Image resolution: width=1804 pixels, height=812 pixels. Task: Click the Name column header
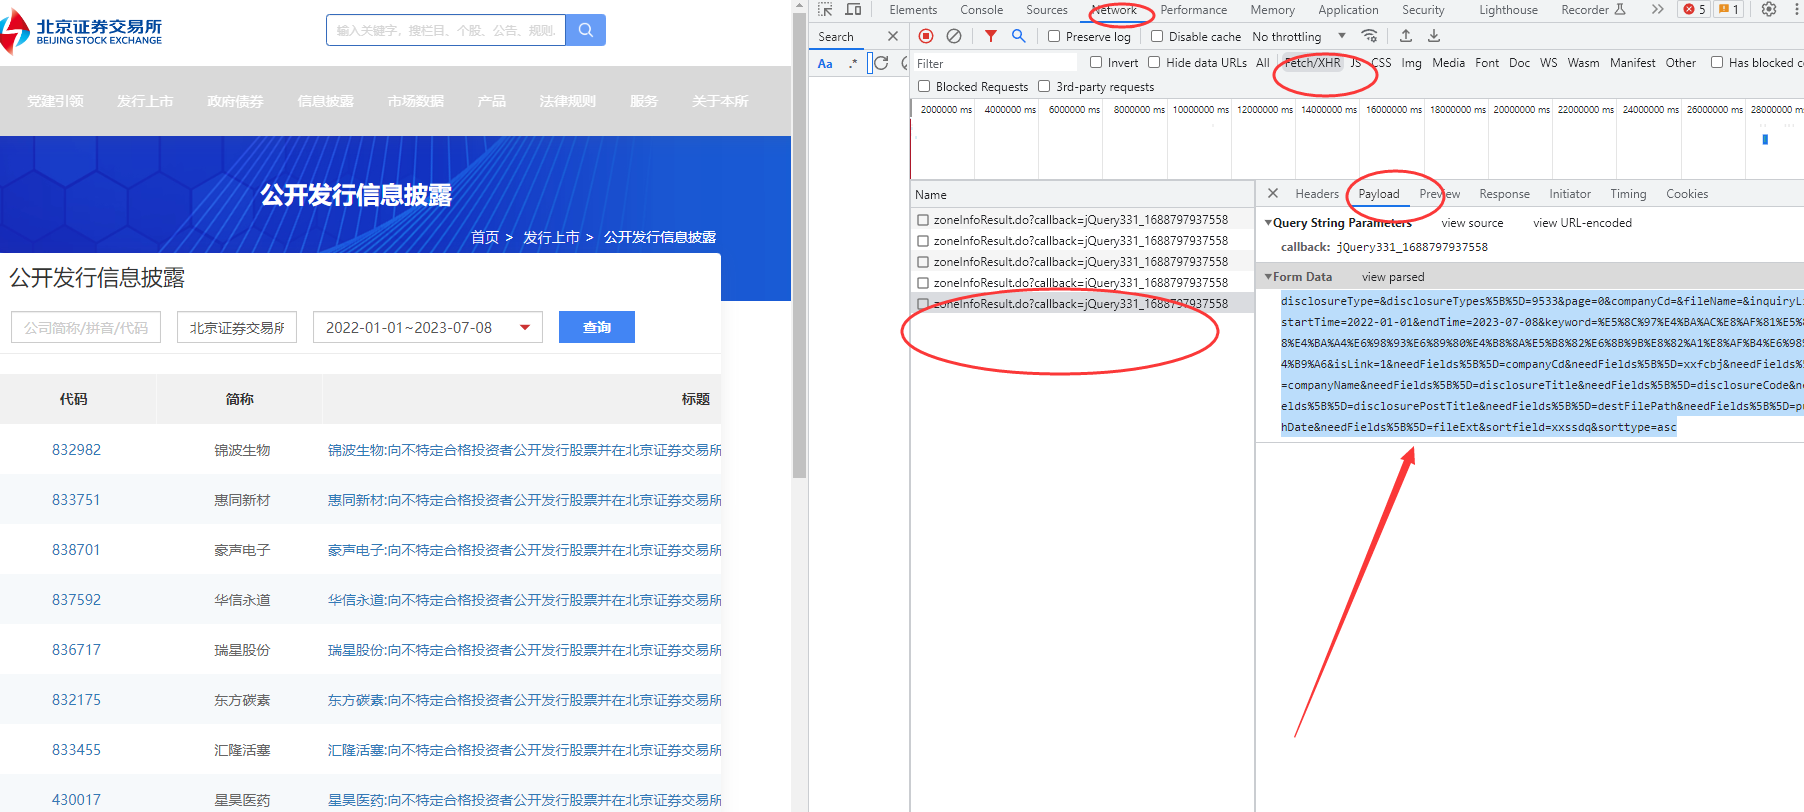pos(1082,194)
